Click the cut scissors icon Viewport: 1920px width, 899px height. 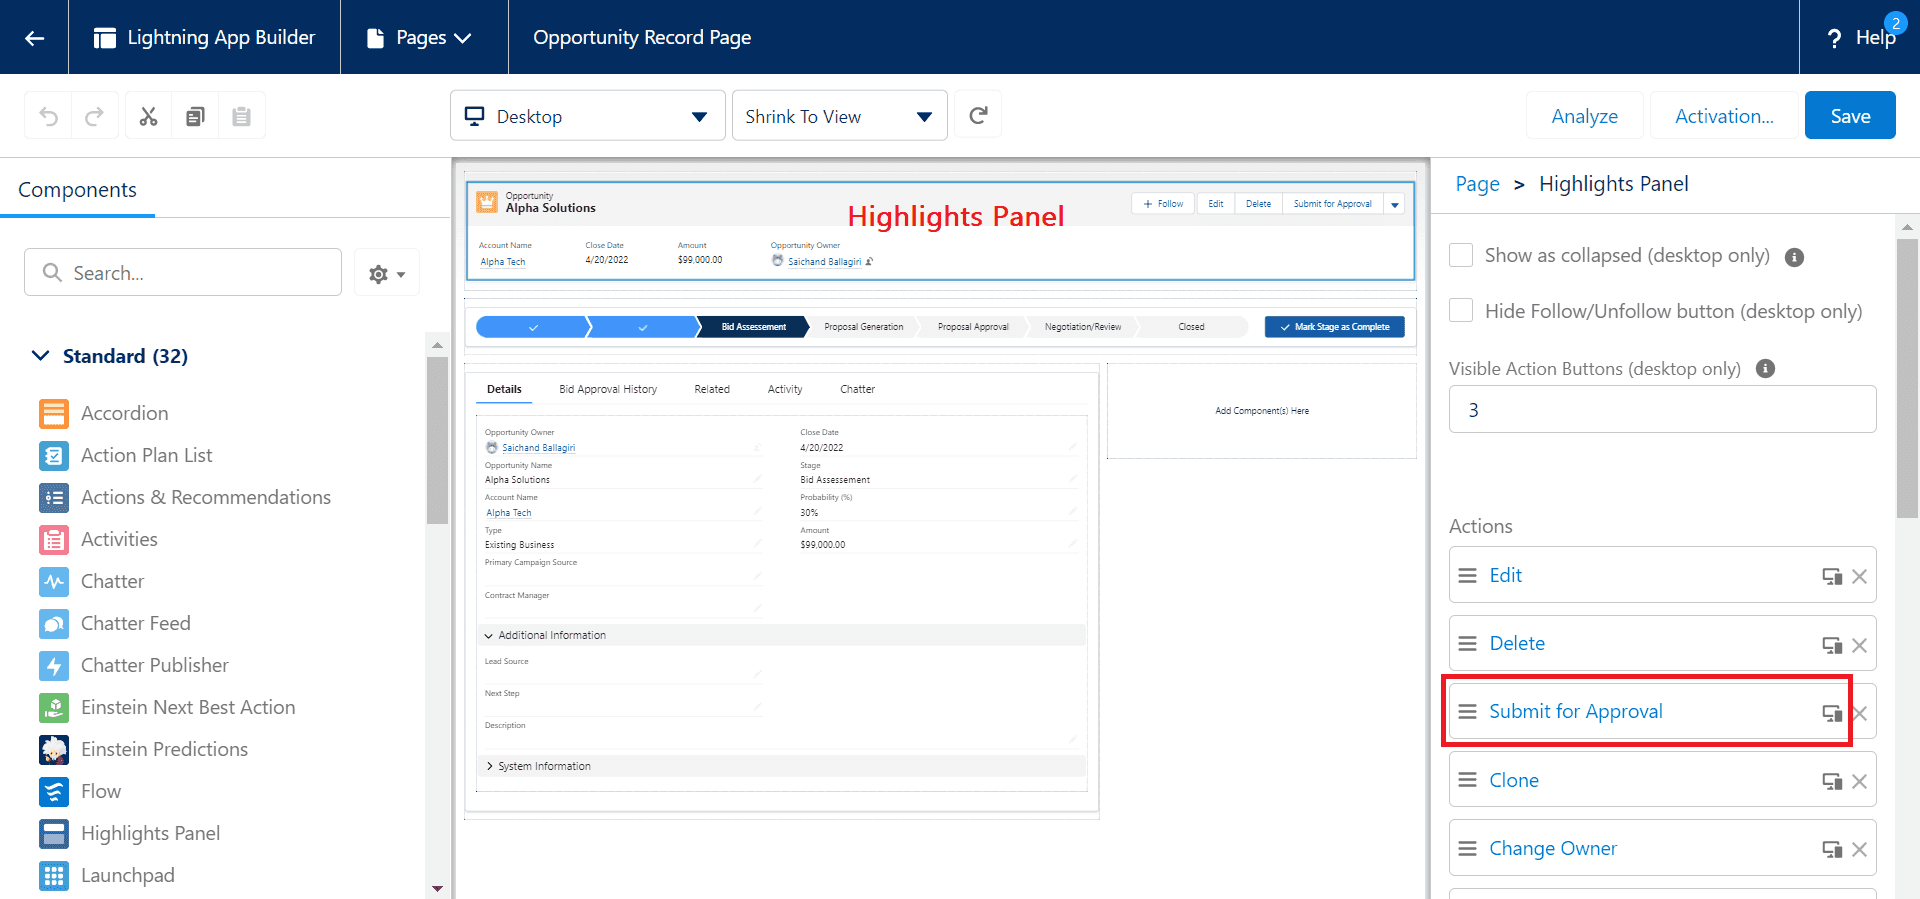pos(148,116)
